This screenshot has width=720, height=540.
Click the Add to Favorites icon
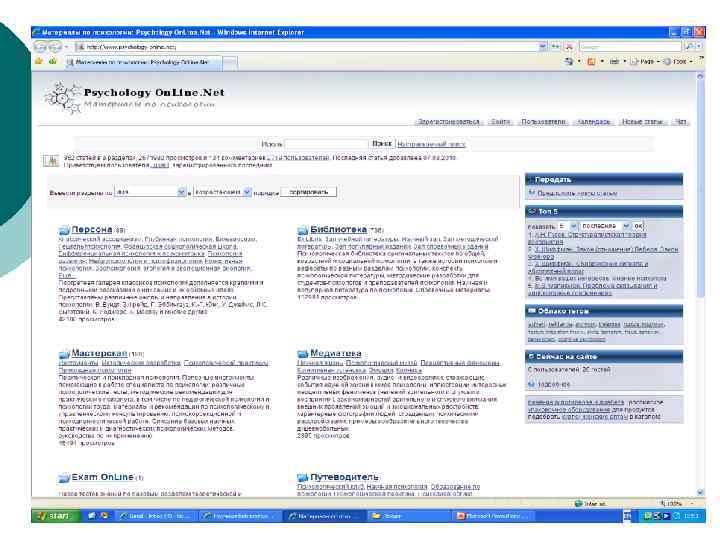click(53, 61)
